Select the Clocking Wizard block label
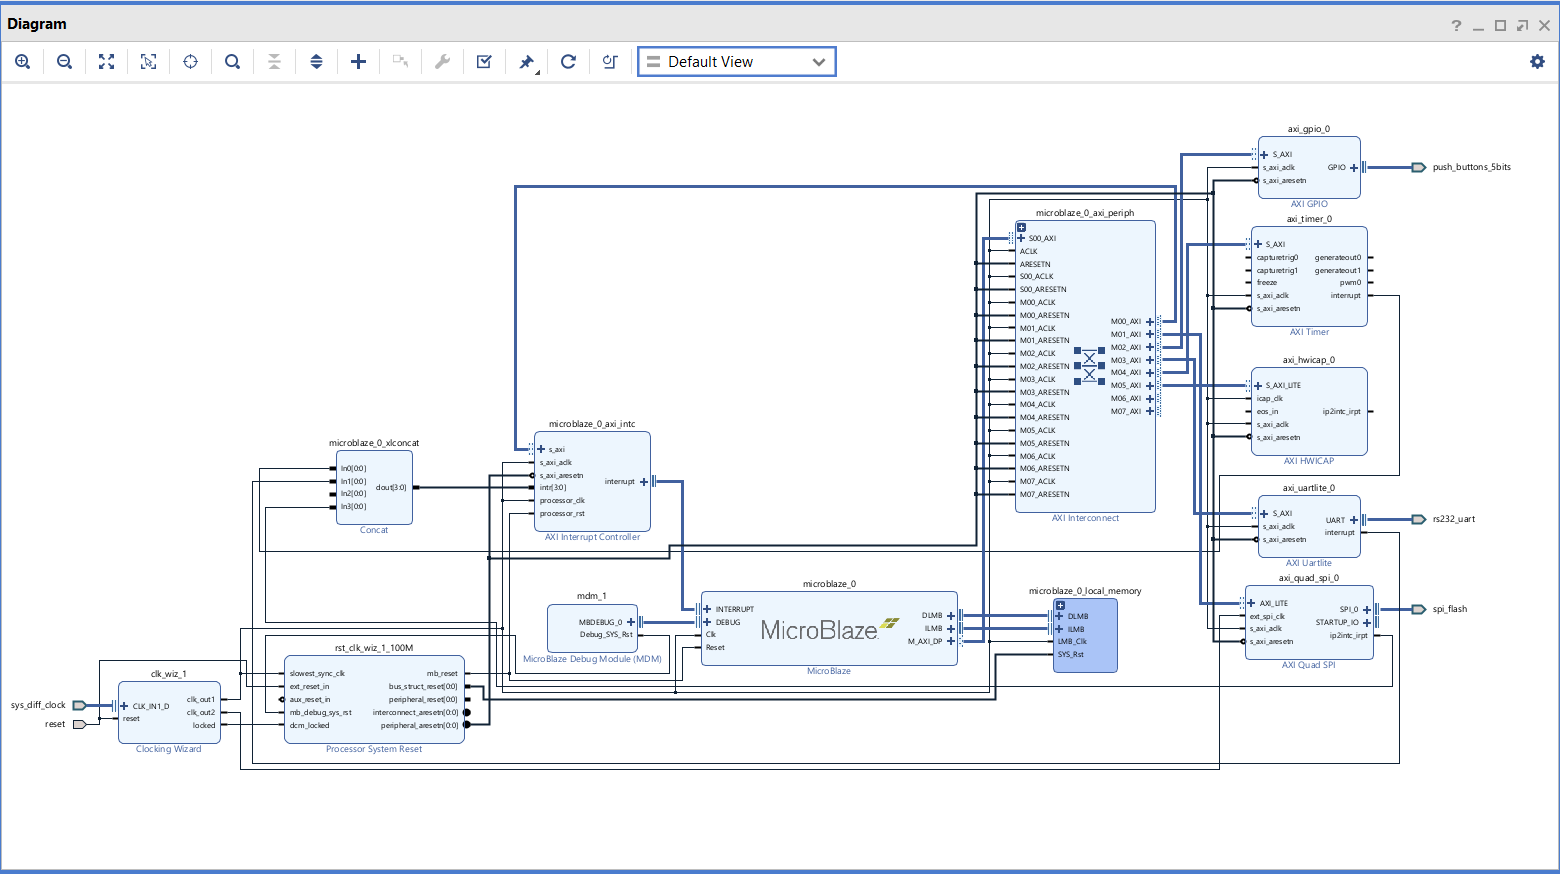Image resolution: width=1560 pixels, height=874 pixels. point(168,749)
